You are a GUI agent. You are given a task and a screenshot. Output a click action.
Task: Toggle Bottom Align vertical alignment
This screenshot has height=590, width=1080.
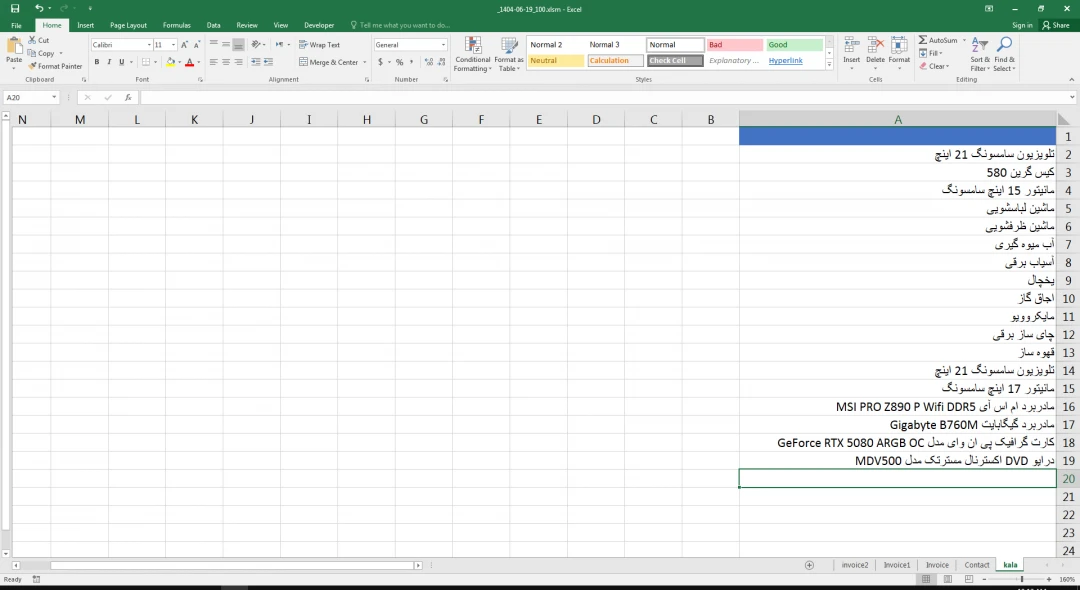pyautogui.click(x=238, y=45)
